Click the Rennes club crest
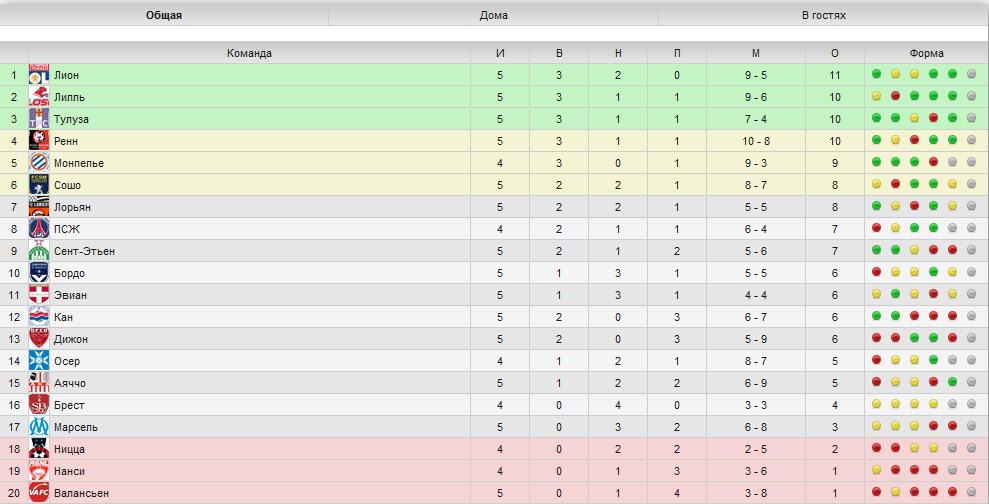 (x=38, y=141)
